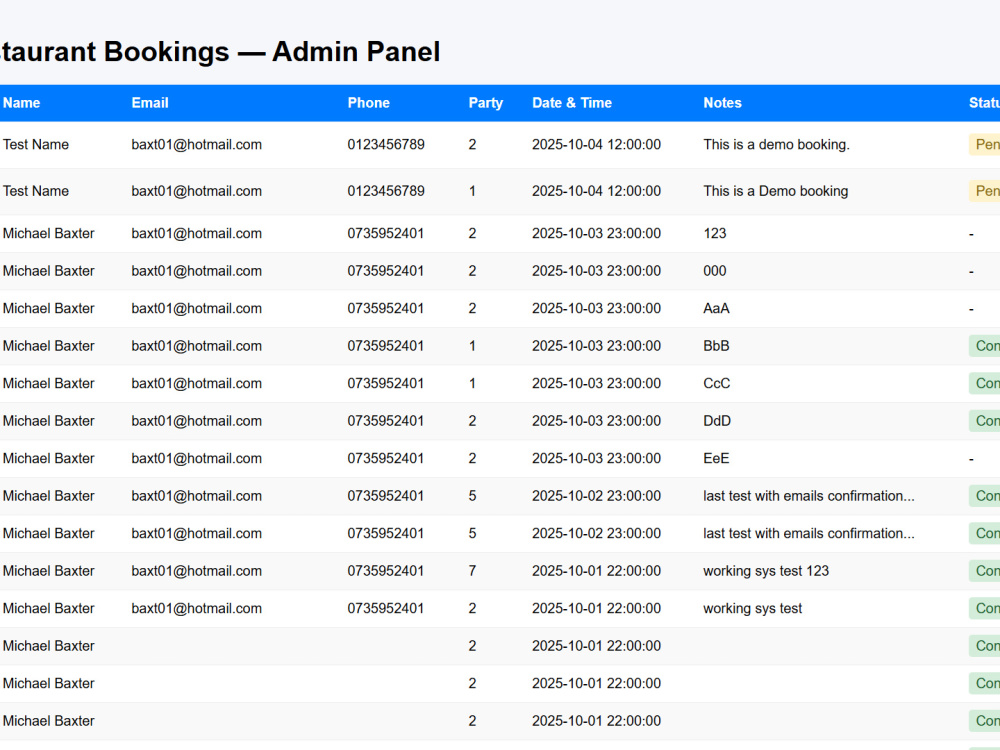Click the date in the 'working sys test 123' row
The width and height of the screenshot is (1000, 750).
[x=596, y=571]
